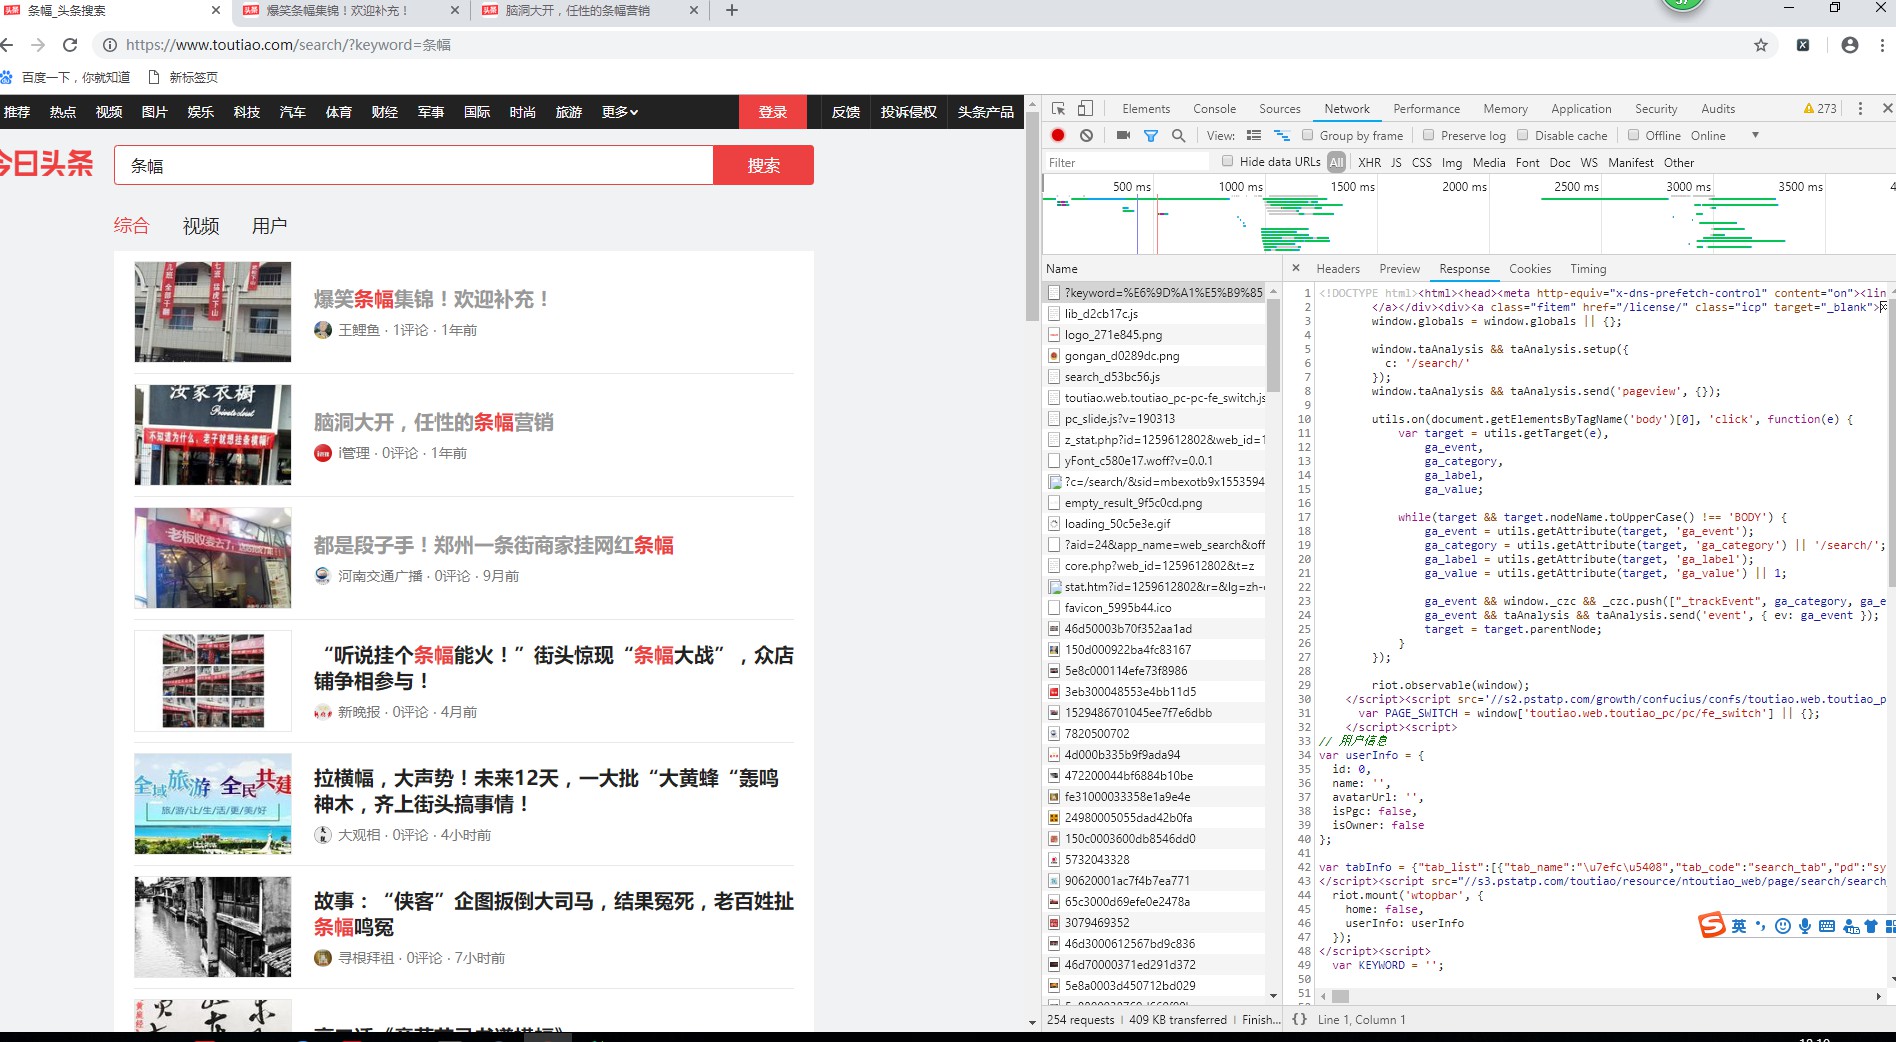
Task: Toggle the device toolbar icon
Action: pyautogui.click(x=1085, y=108)
